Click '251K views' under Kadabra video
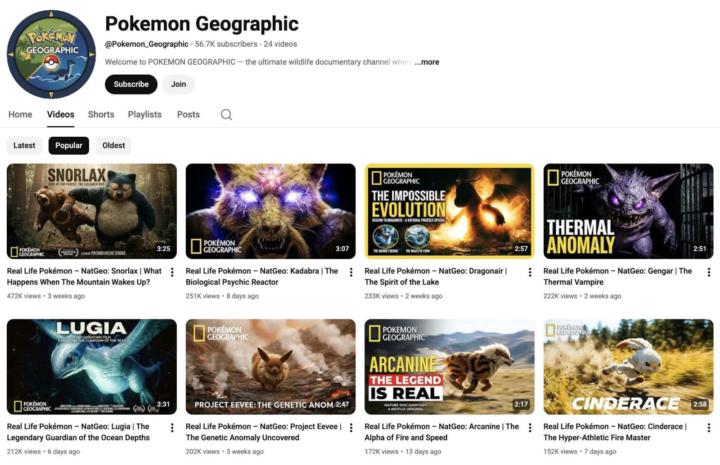Screen dimensions: 720x465 click(x=202, y=296)
